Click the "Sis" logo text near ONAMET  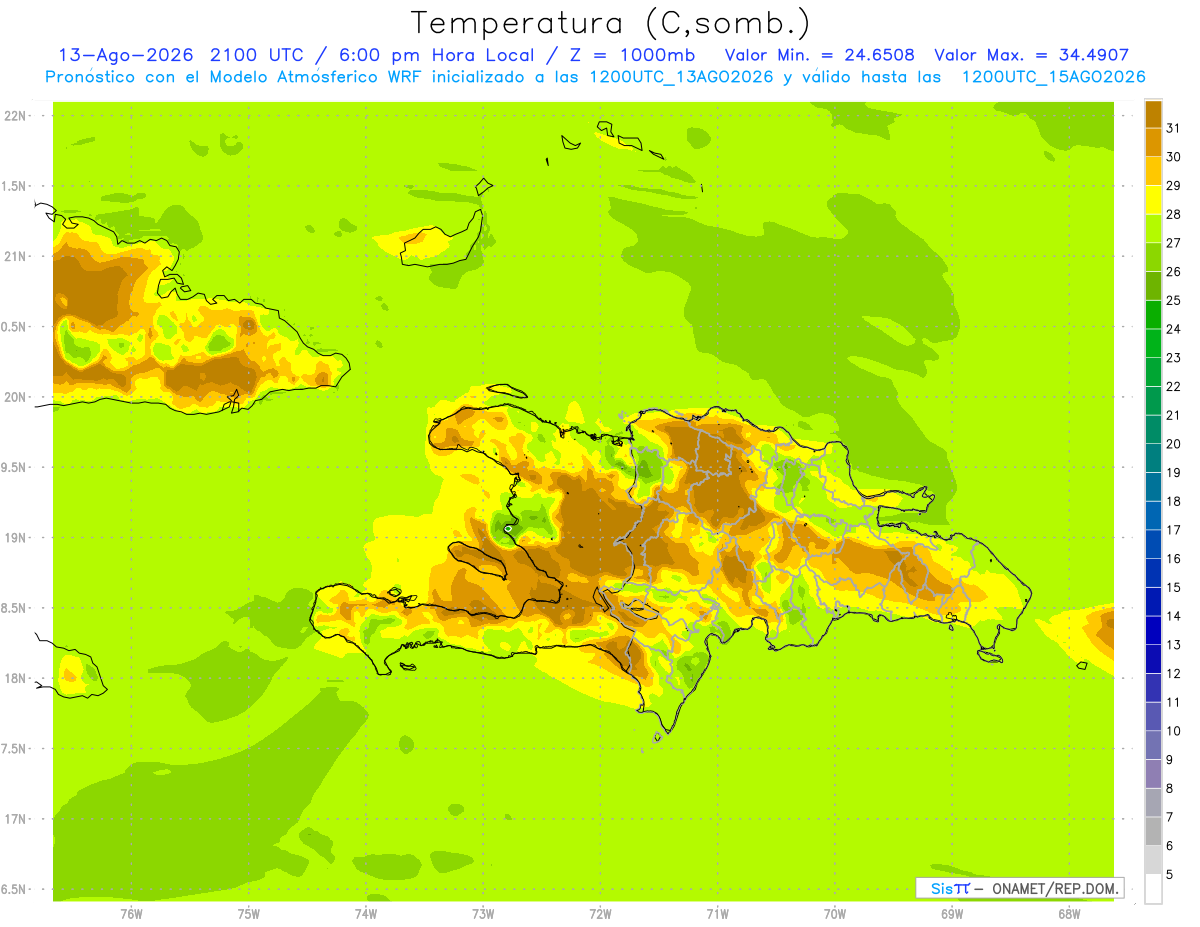943,888
